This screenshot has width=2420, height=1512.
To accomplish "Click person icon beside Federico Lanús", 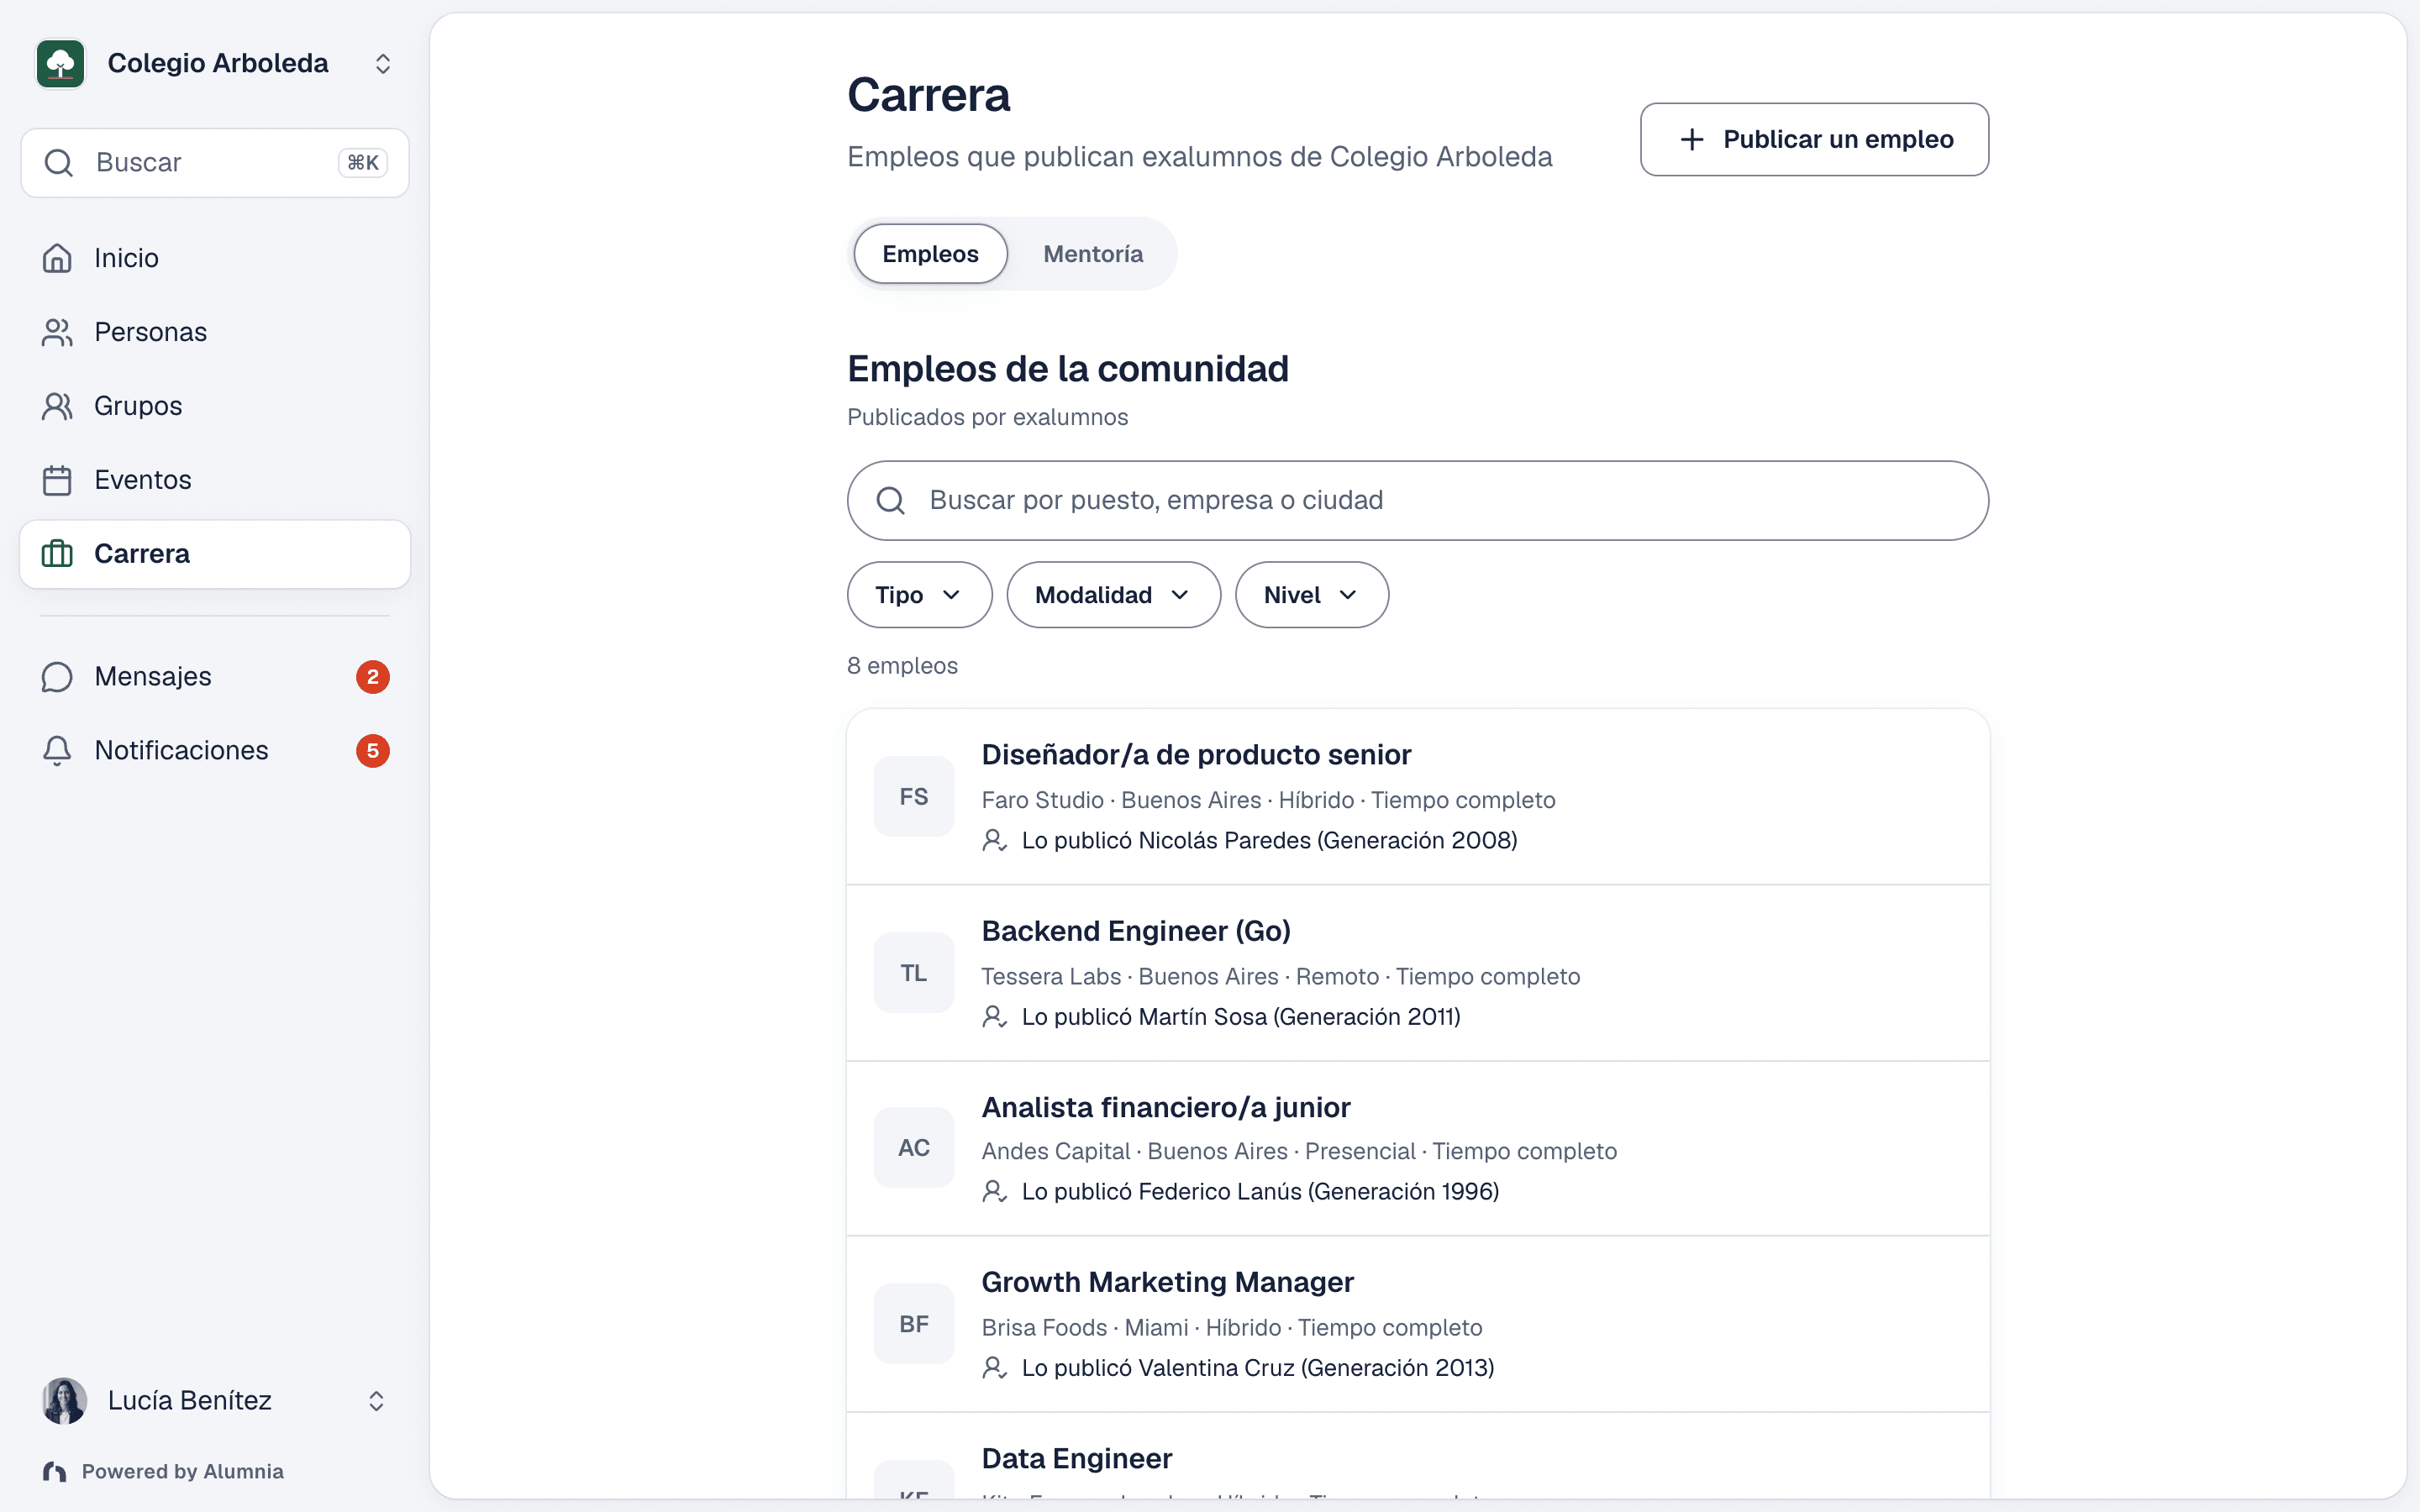I will pos(994,1192).
